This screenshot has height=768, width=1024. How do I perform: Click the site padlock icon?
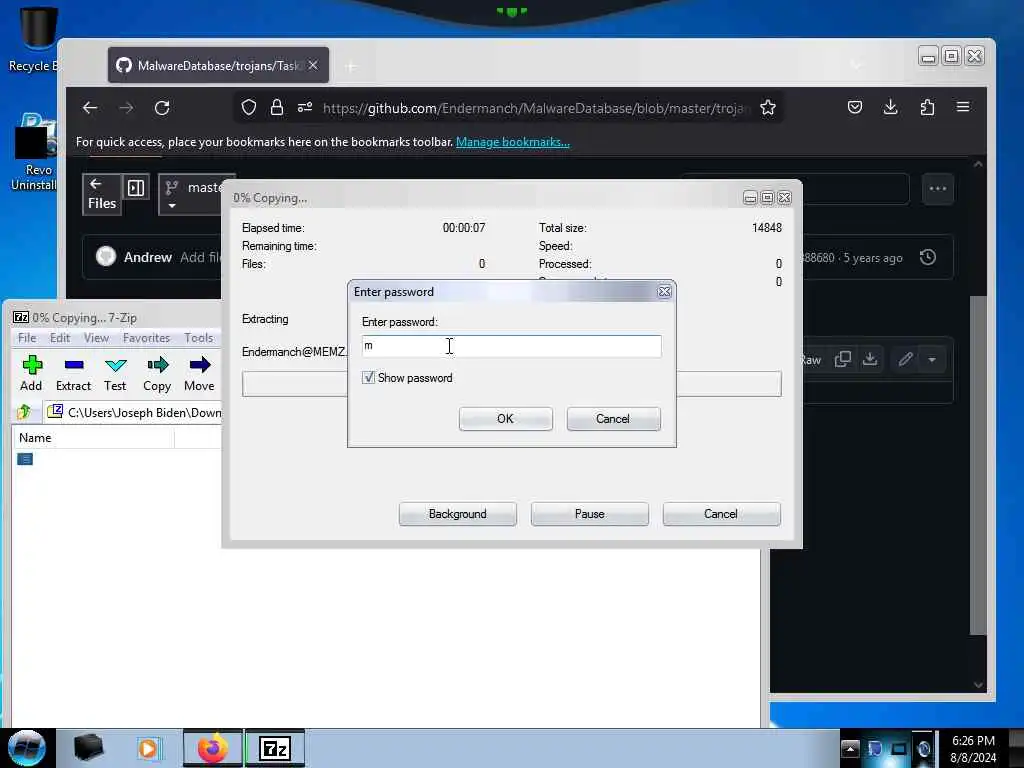point(277,108)
